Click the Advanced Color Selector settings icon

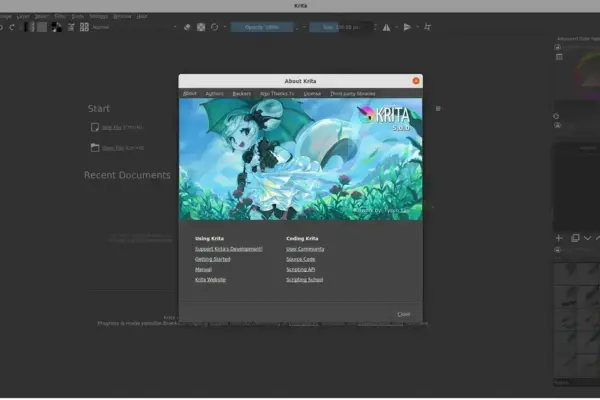point(558,47)
